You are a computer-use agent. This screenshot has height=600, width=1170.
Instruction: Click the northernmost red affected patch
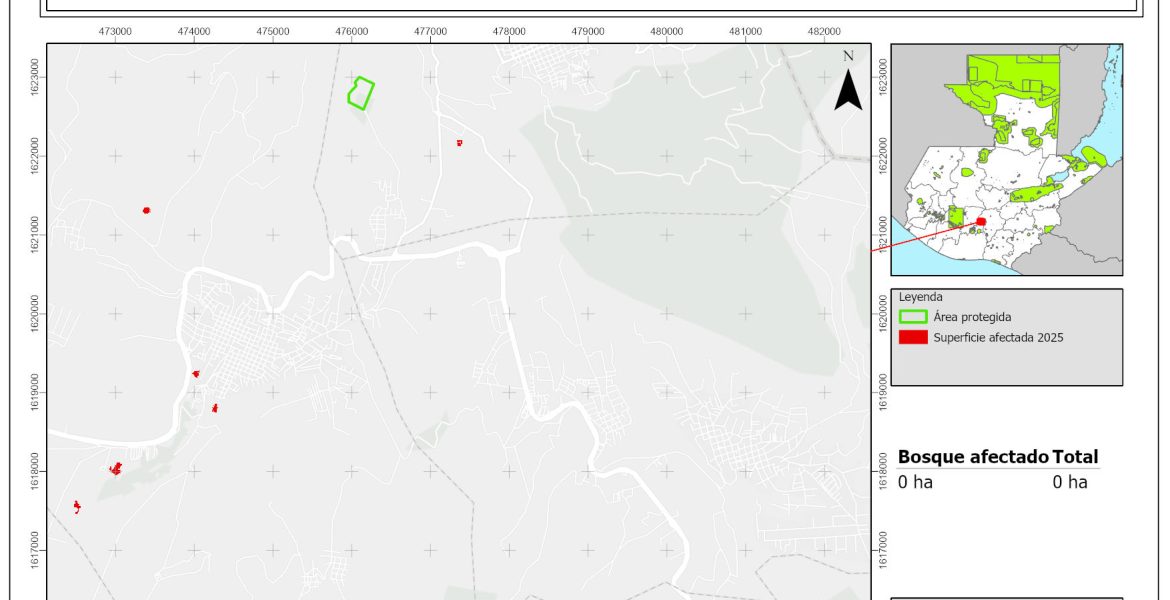[x=459, y=143]
